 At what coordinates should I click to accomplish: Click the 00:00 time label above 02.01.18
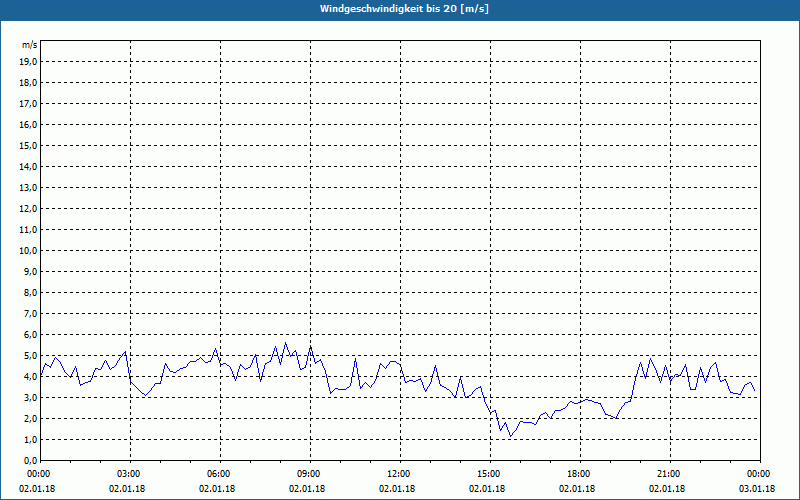[x=38, y=474]
